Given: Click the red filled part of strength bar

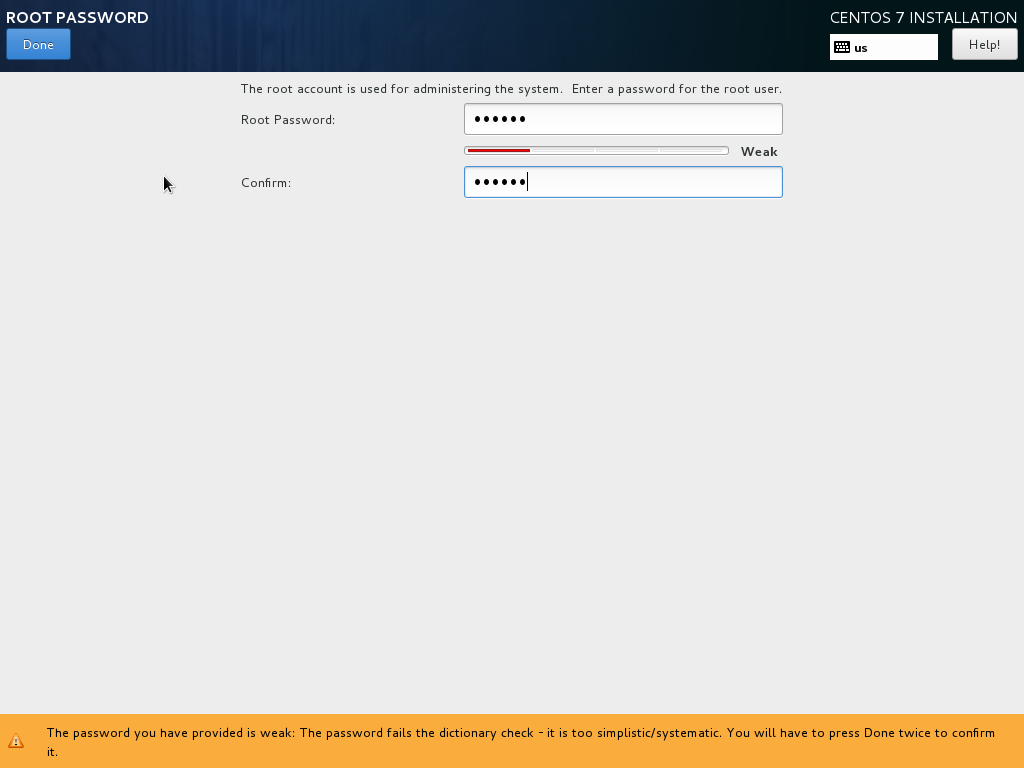Looking at the screenshot, I should coord(498,151).
